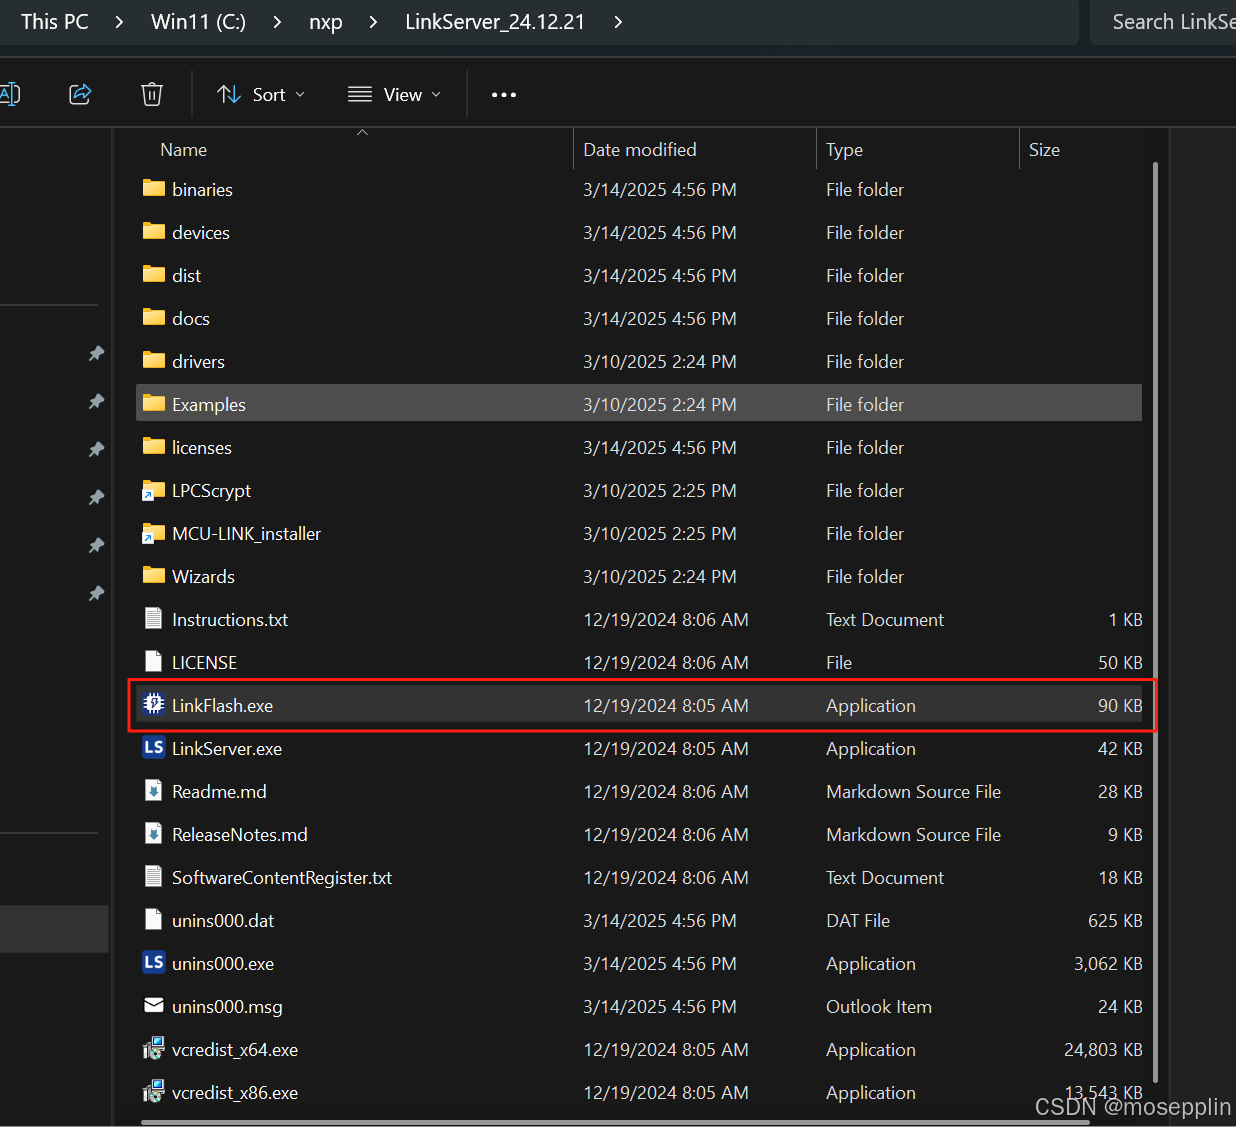The height and width of the screenshot is (1127, 1236).
Task: Select the Wizards folder icon
Action: [x=153, y=575]
